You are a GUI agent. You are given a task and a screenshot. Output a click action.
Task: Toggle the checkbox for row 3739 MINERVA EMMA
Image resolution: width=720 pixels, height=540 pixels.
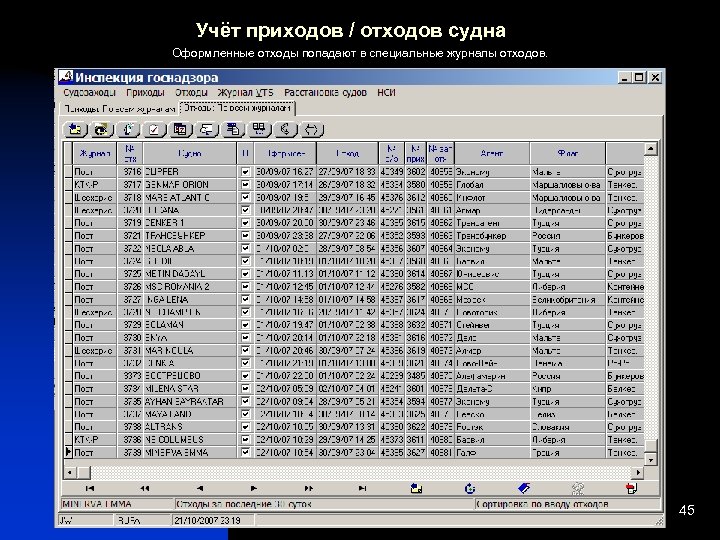tap(245, 452)
